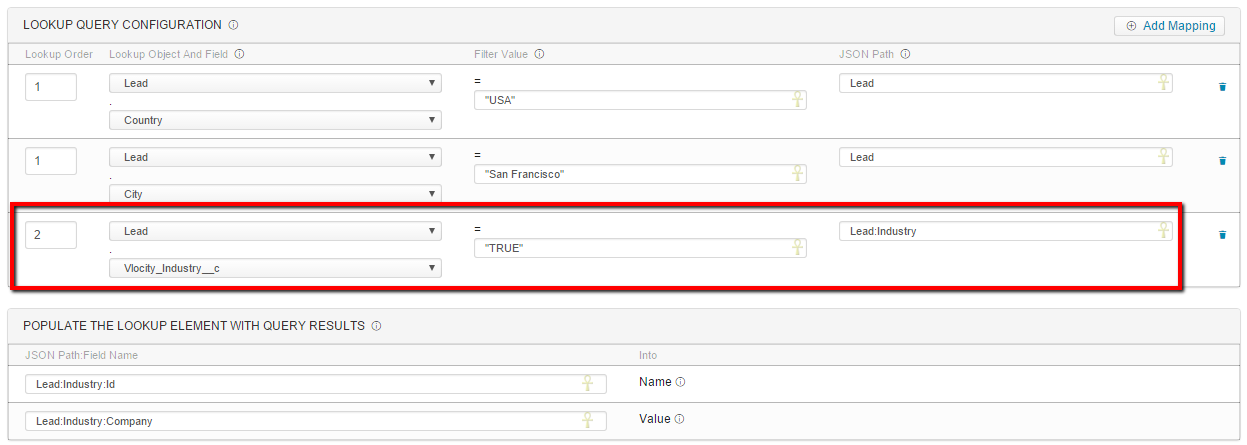The image size is (1247, 445).
Task: Click Lookup Order field containing 2
Action: click(x=50, y=235)
